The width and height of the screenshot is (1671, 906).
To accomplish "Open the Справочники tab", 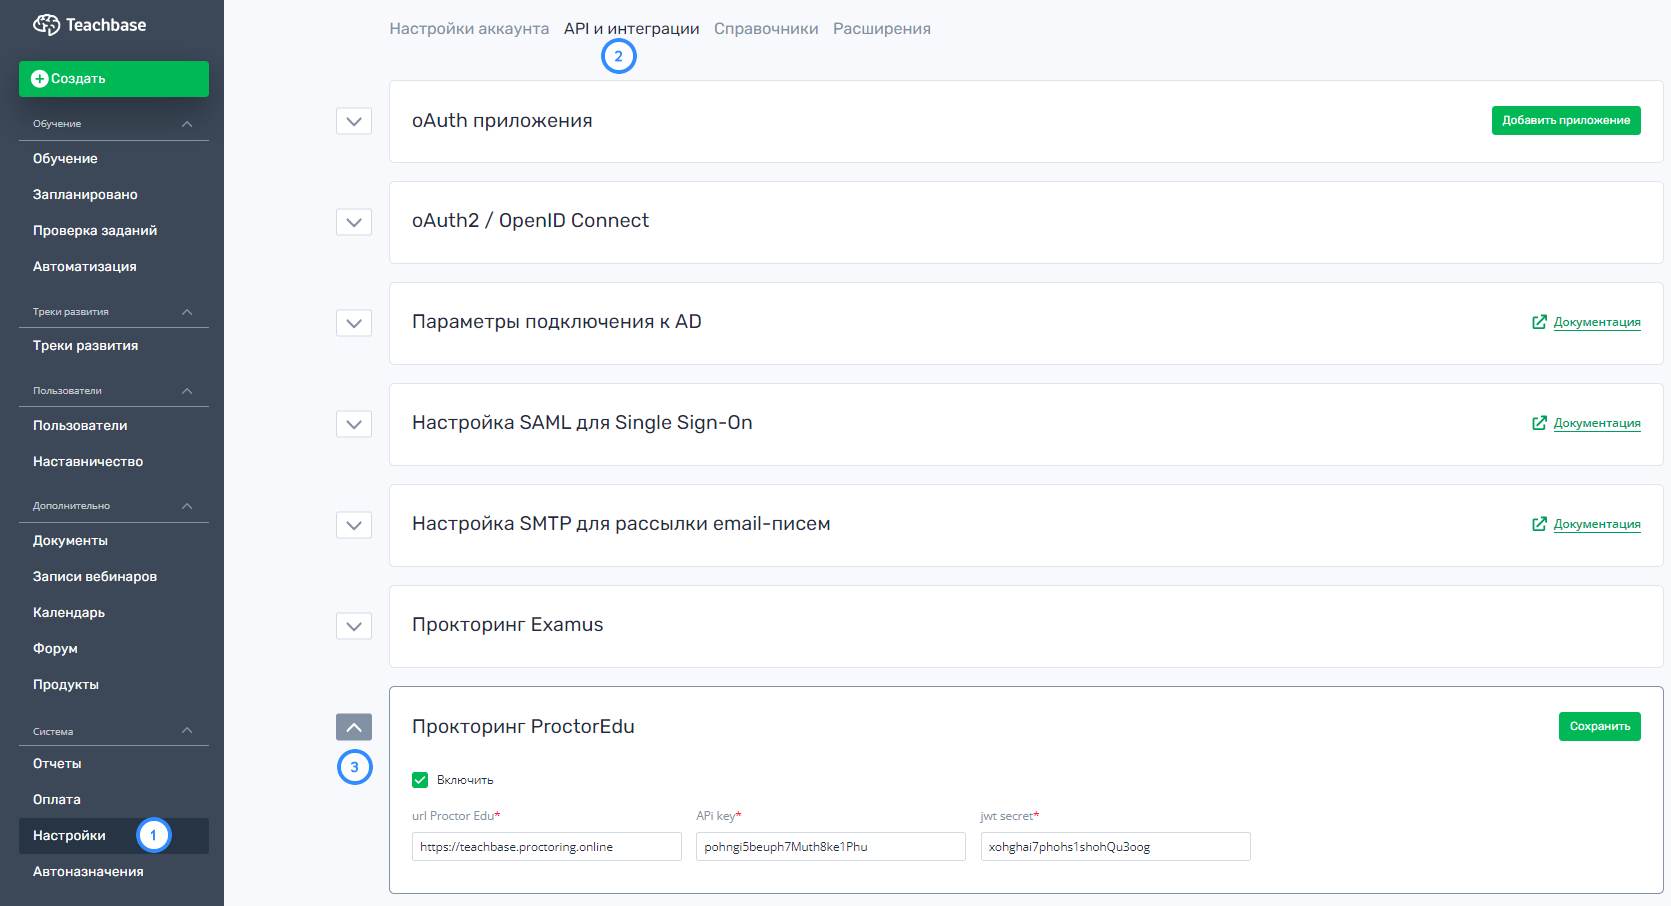I will pos(766,29).
